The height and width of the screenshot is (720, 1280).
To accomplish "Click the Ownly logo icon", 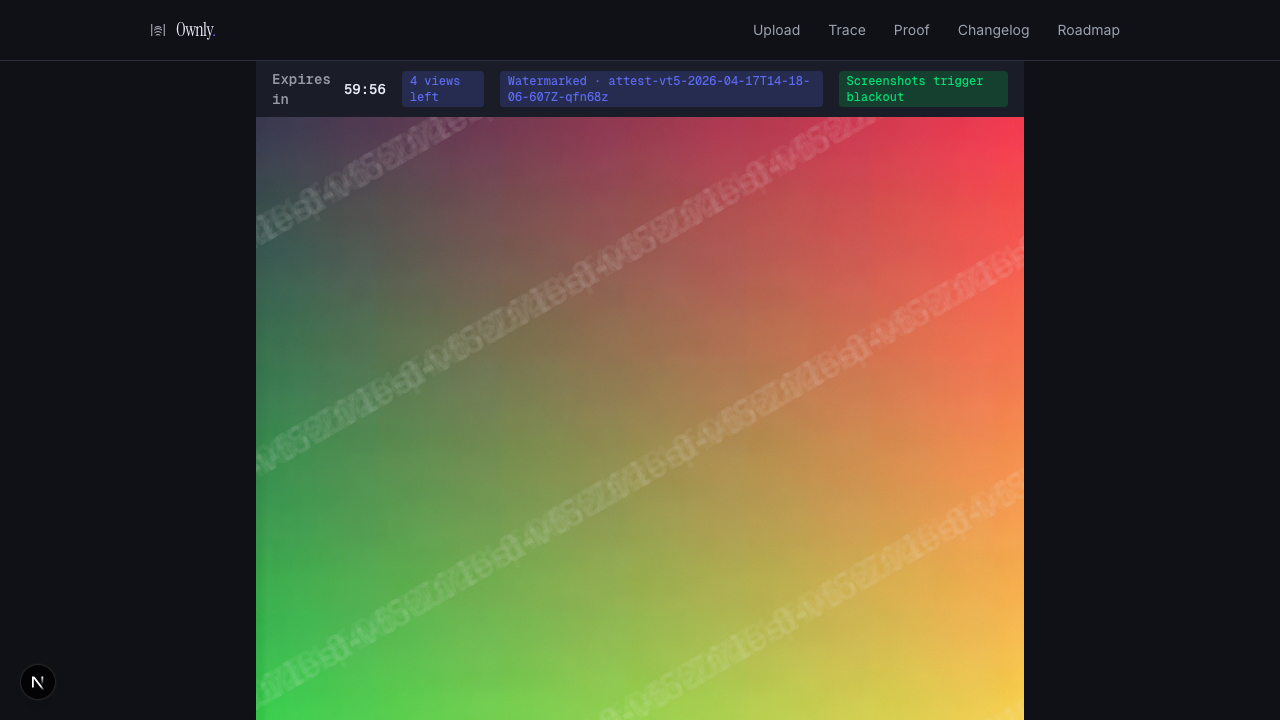I will [158, 30].
